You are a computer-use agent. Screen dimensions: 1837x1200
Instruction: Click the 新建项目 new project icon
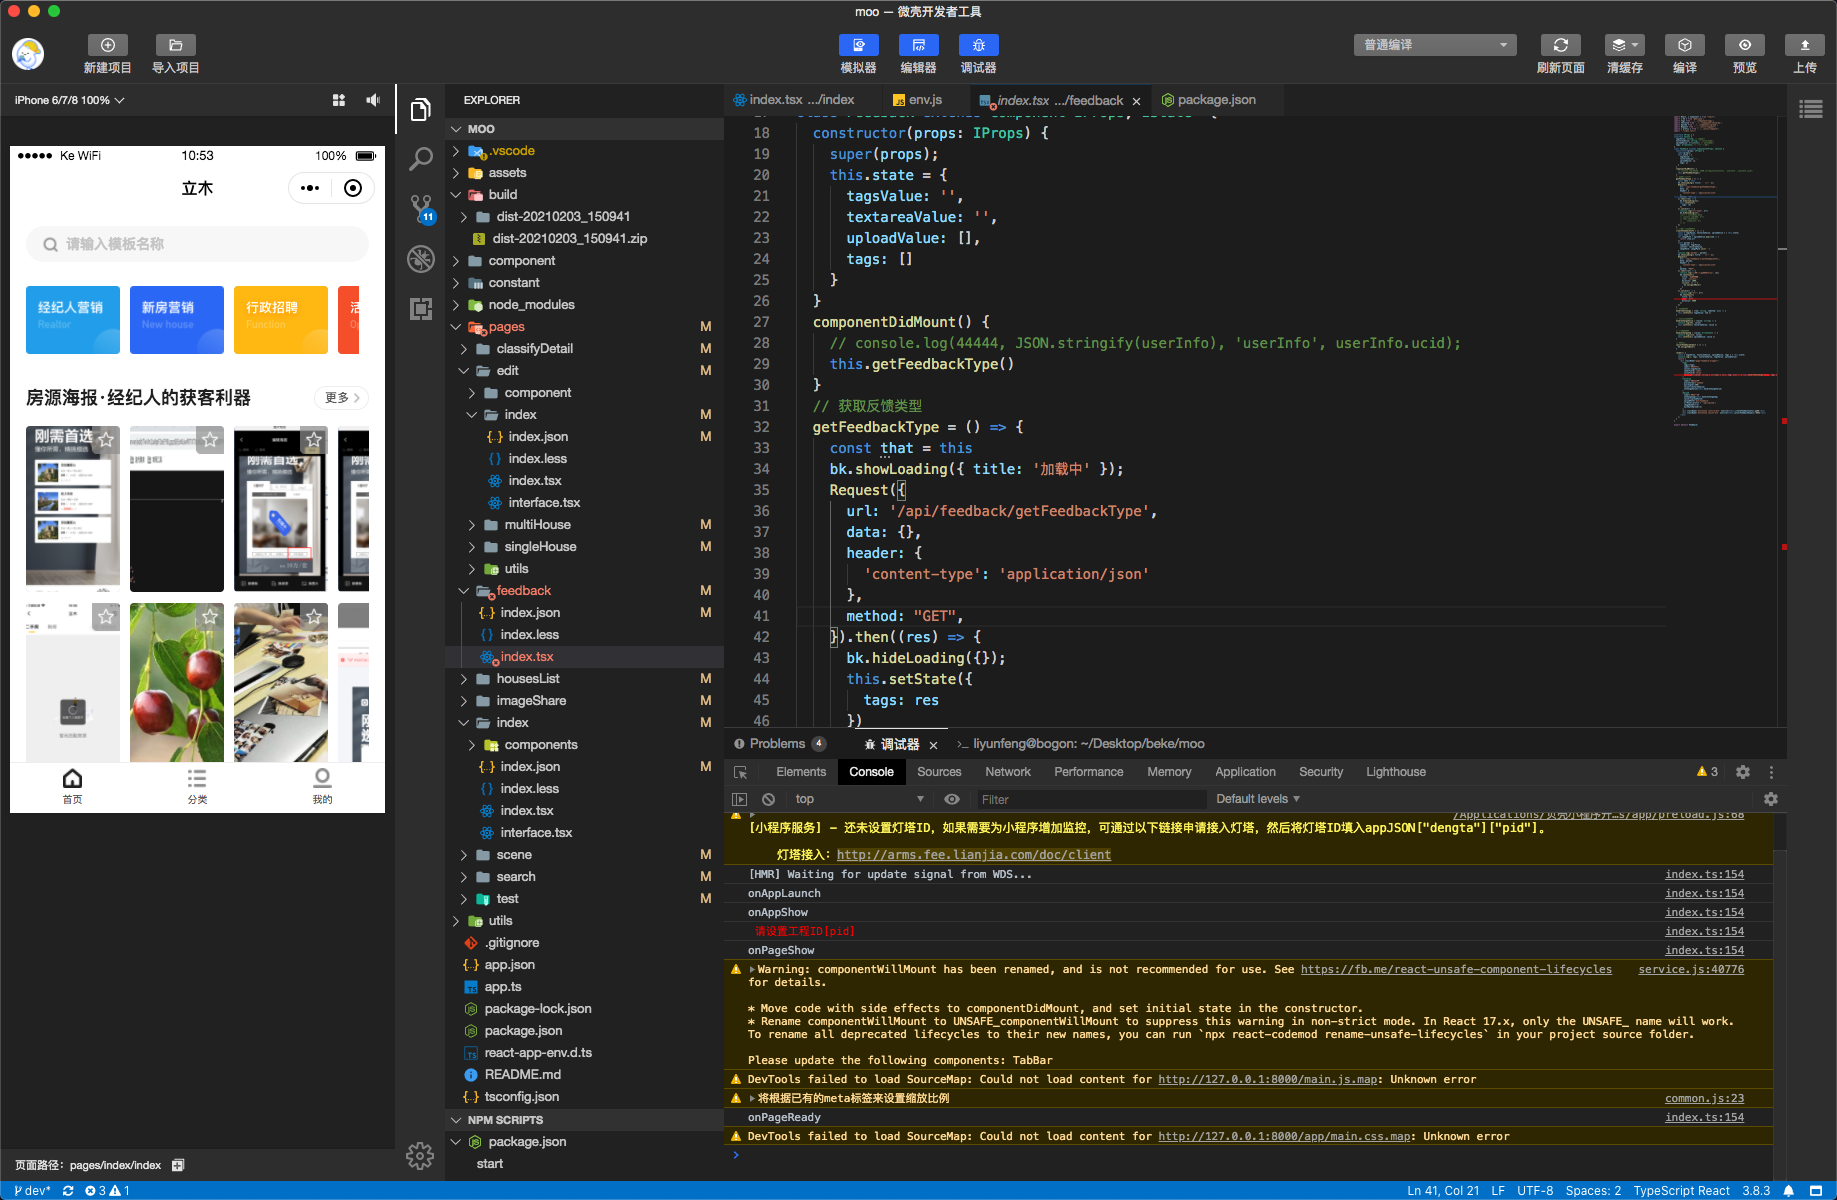[108, 45]
